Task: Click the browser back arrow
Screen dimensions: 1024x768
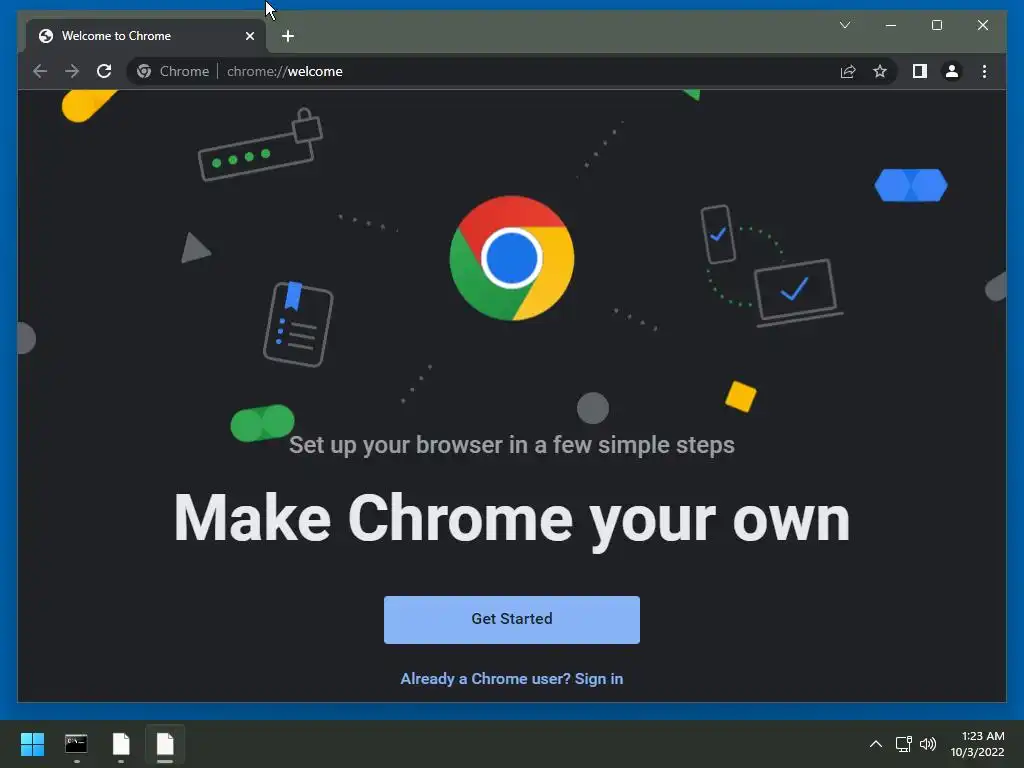Action: click(40, 71)
